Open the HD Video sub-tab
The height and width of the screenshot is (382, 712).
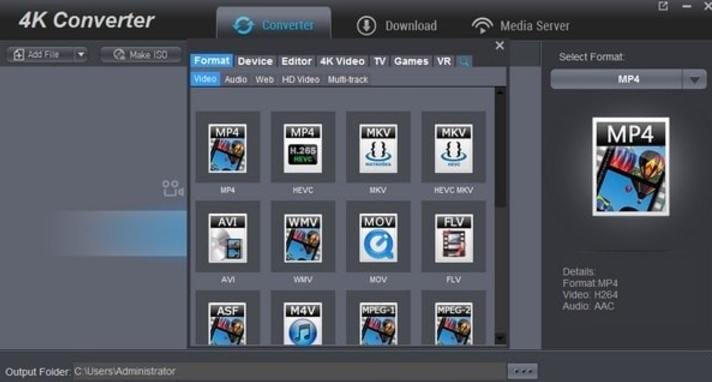pyautogui.click(x=301, y=79)
